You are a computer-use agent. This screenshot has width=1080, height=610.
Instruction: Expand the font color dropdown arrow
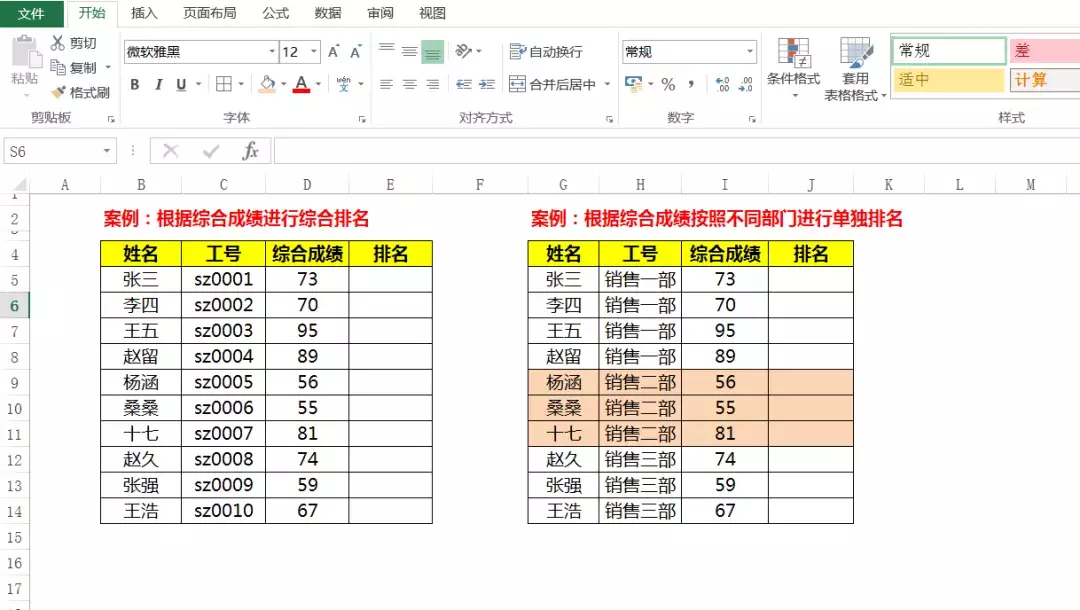point(318,84)
